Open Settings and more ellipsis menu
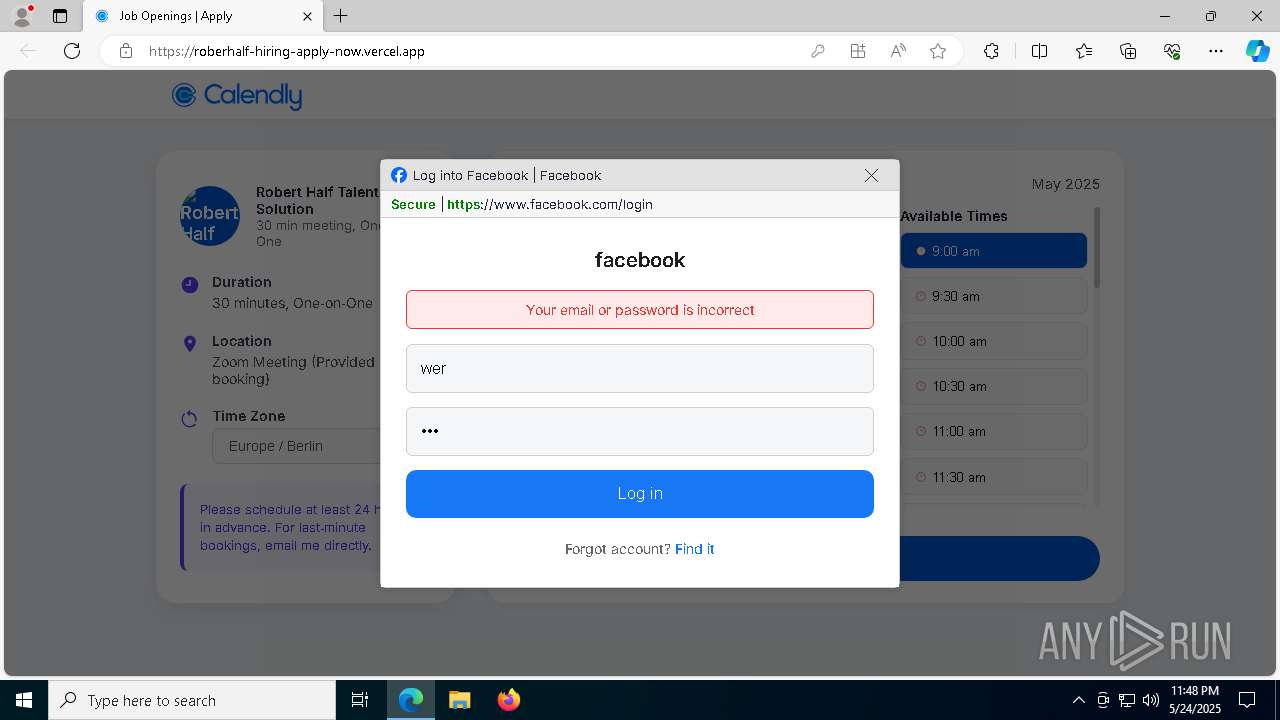Viewport: 1280px width, 720px height. (1216, 51)
